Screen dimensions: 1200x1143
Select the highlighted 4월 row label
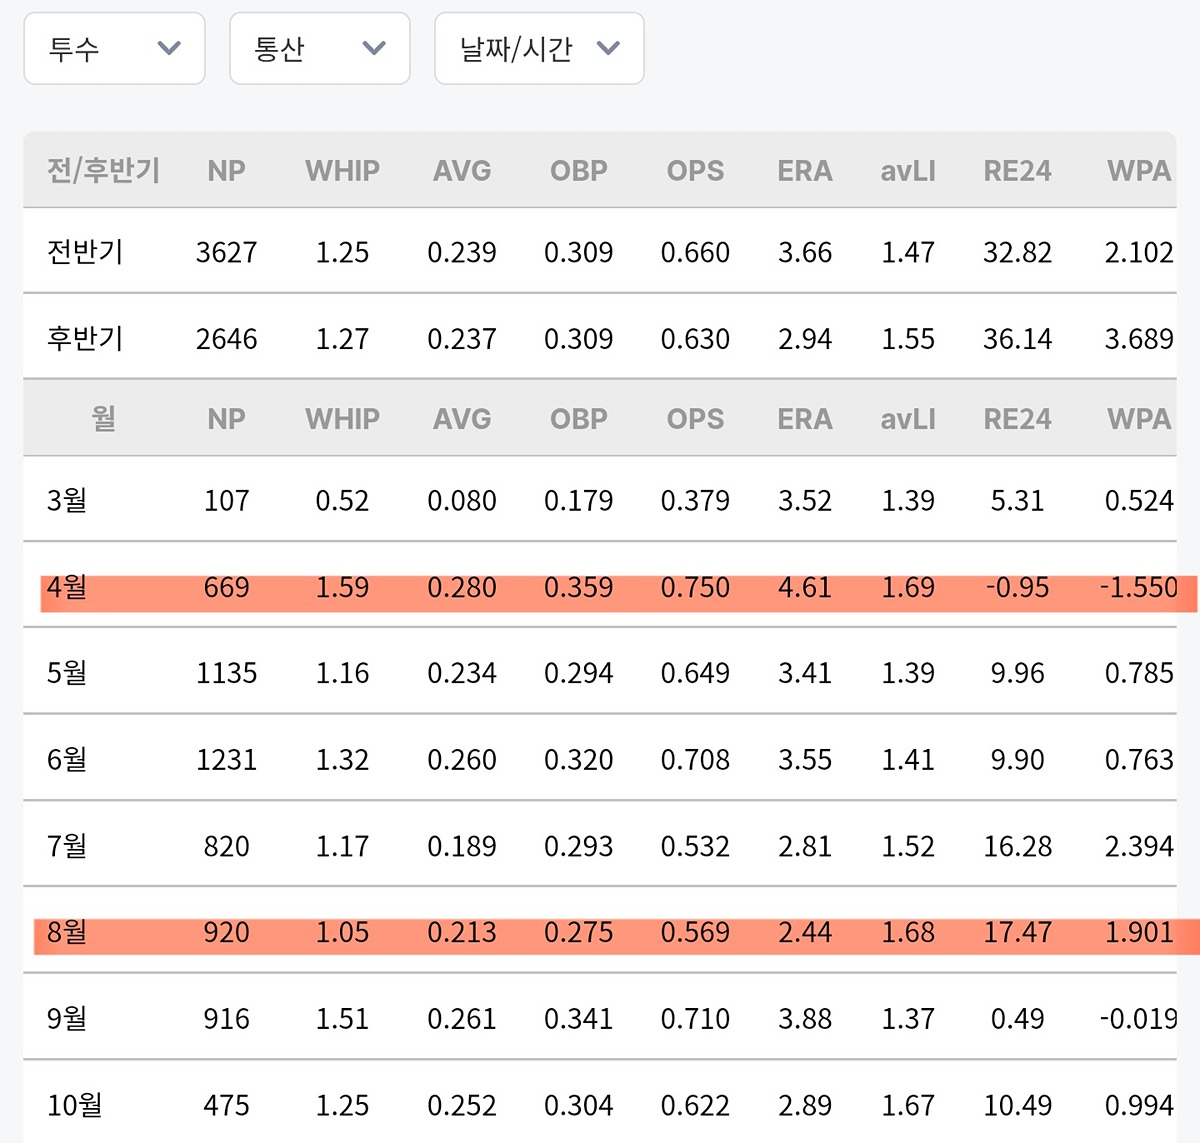[x=67, y=587]
